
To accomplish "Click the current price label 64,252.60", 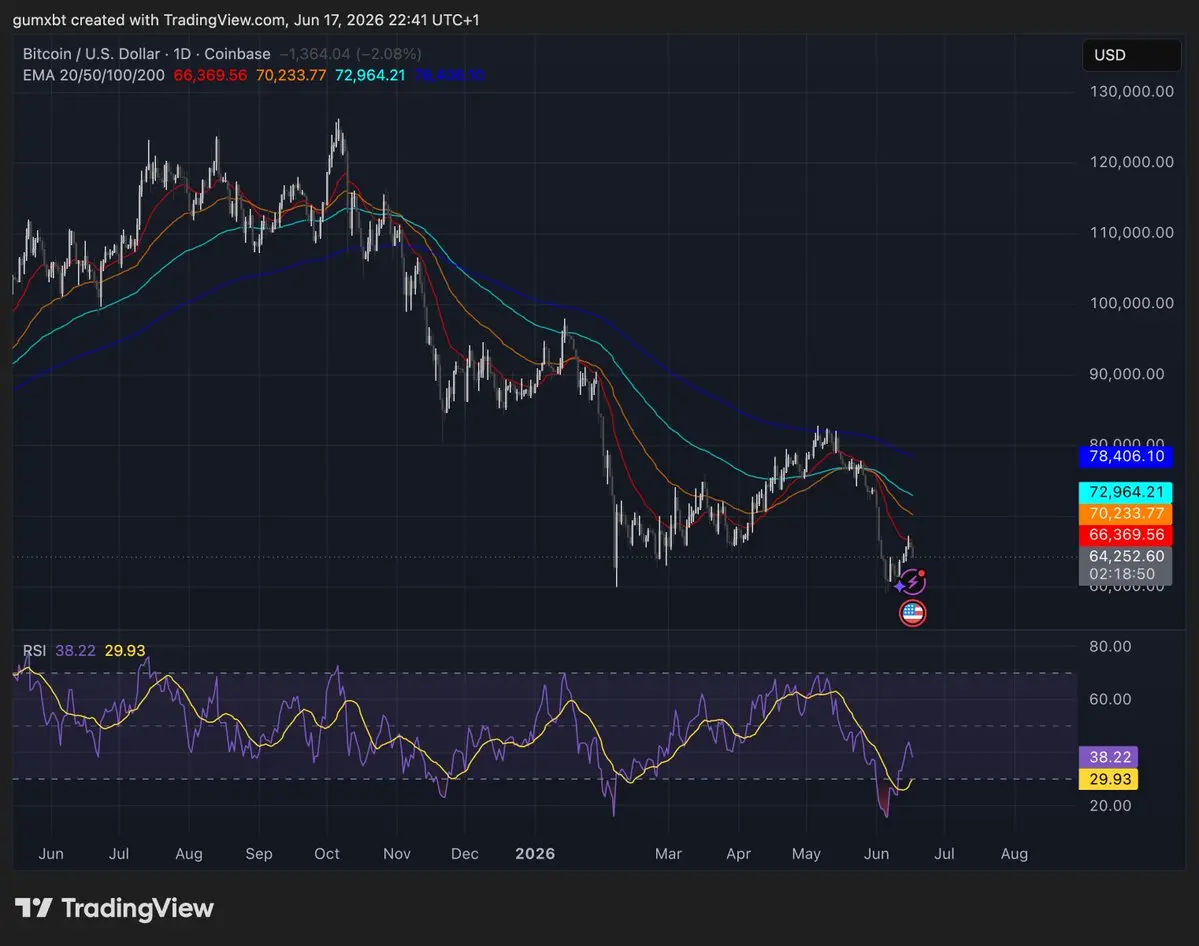I will pyautogui.click(x=1126, y=557).
